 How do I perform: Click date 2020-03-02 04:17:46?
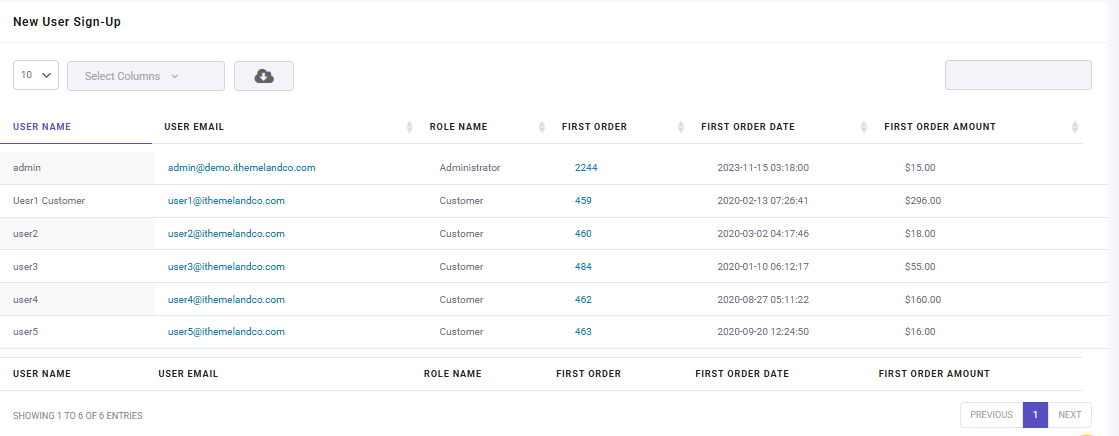pos(763,233)
